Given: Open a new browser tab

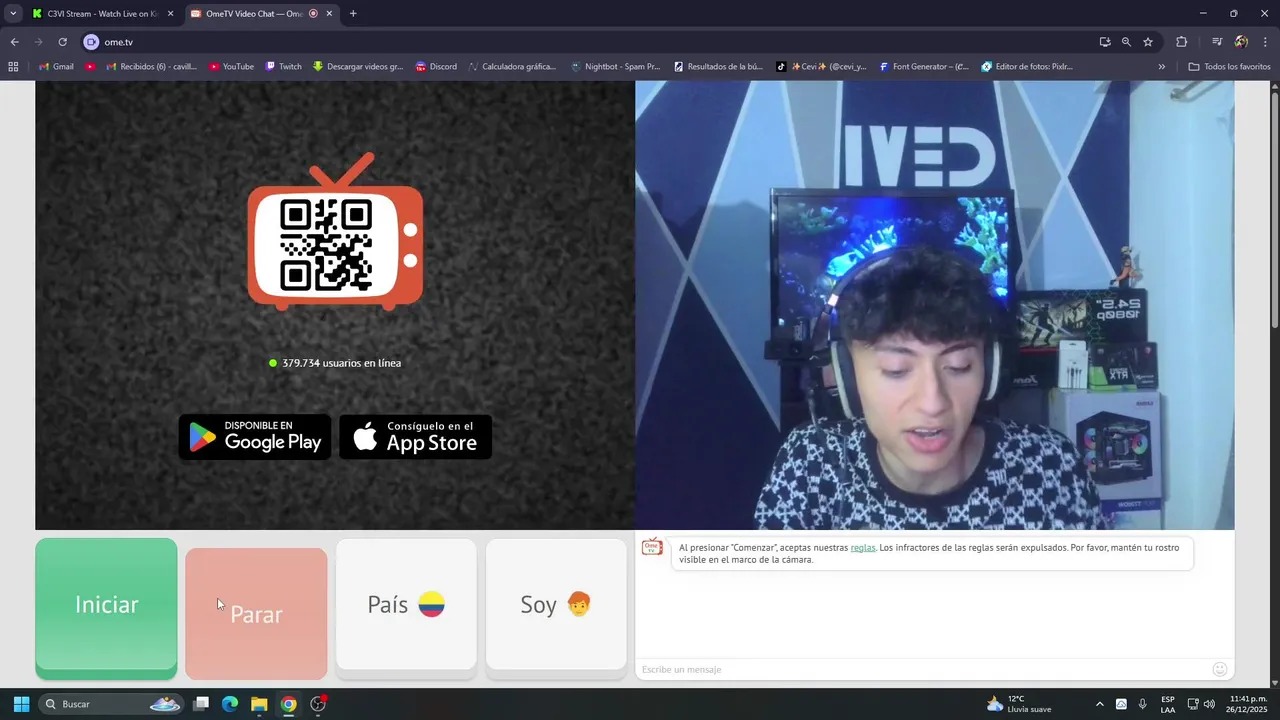Looking at the screenshot, I should (x=353, y=14).
